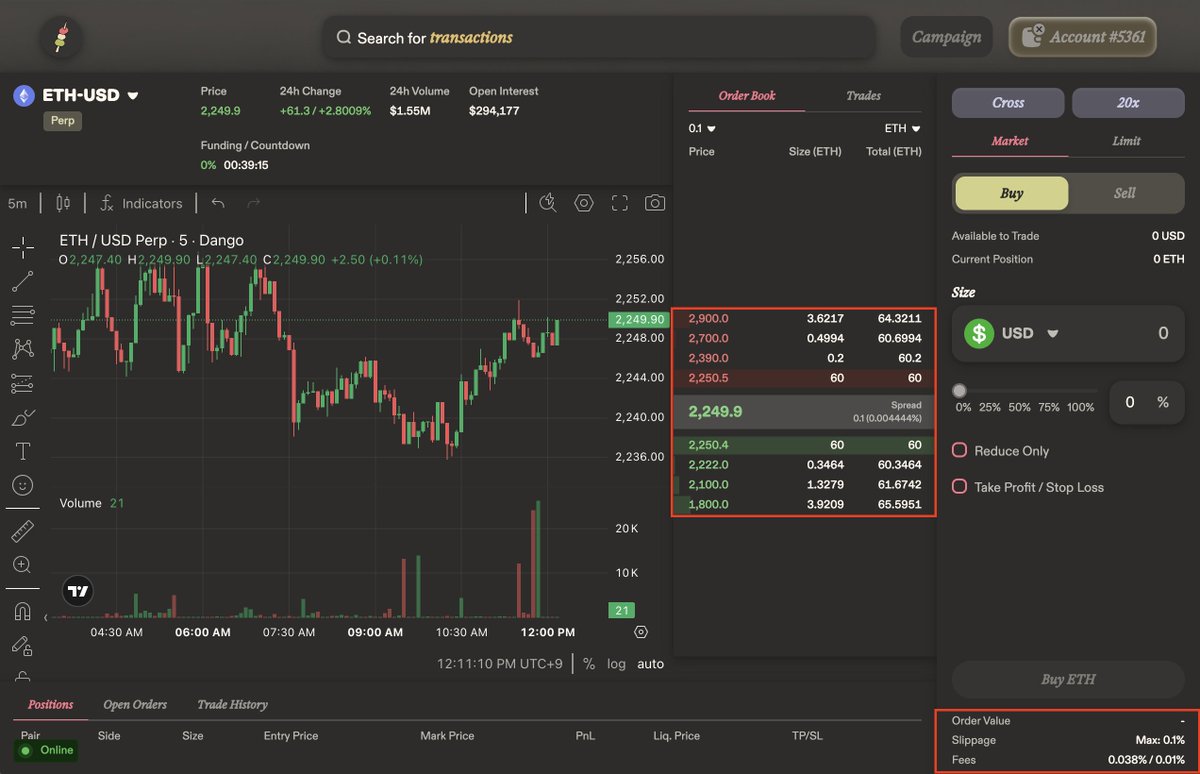Open the long position forecasting tool
Viewport: 1200px width, 774px height.
tap(22, 383)
